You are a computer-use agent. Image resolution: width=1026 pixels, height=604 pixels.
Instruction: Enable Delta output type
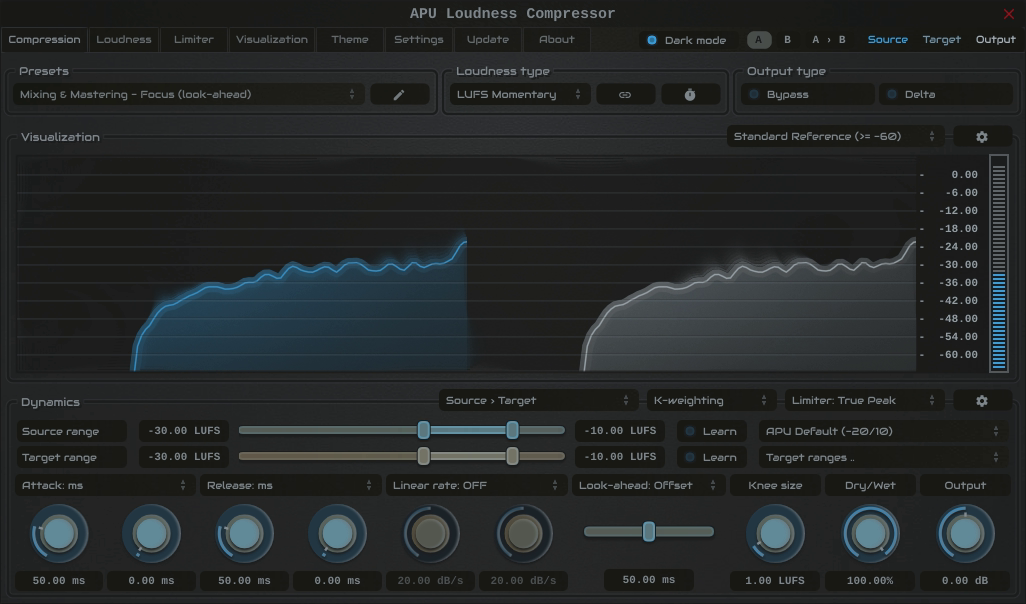[x=946, y=95]
